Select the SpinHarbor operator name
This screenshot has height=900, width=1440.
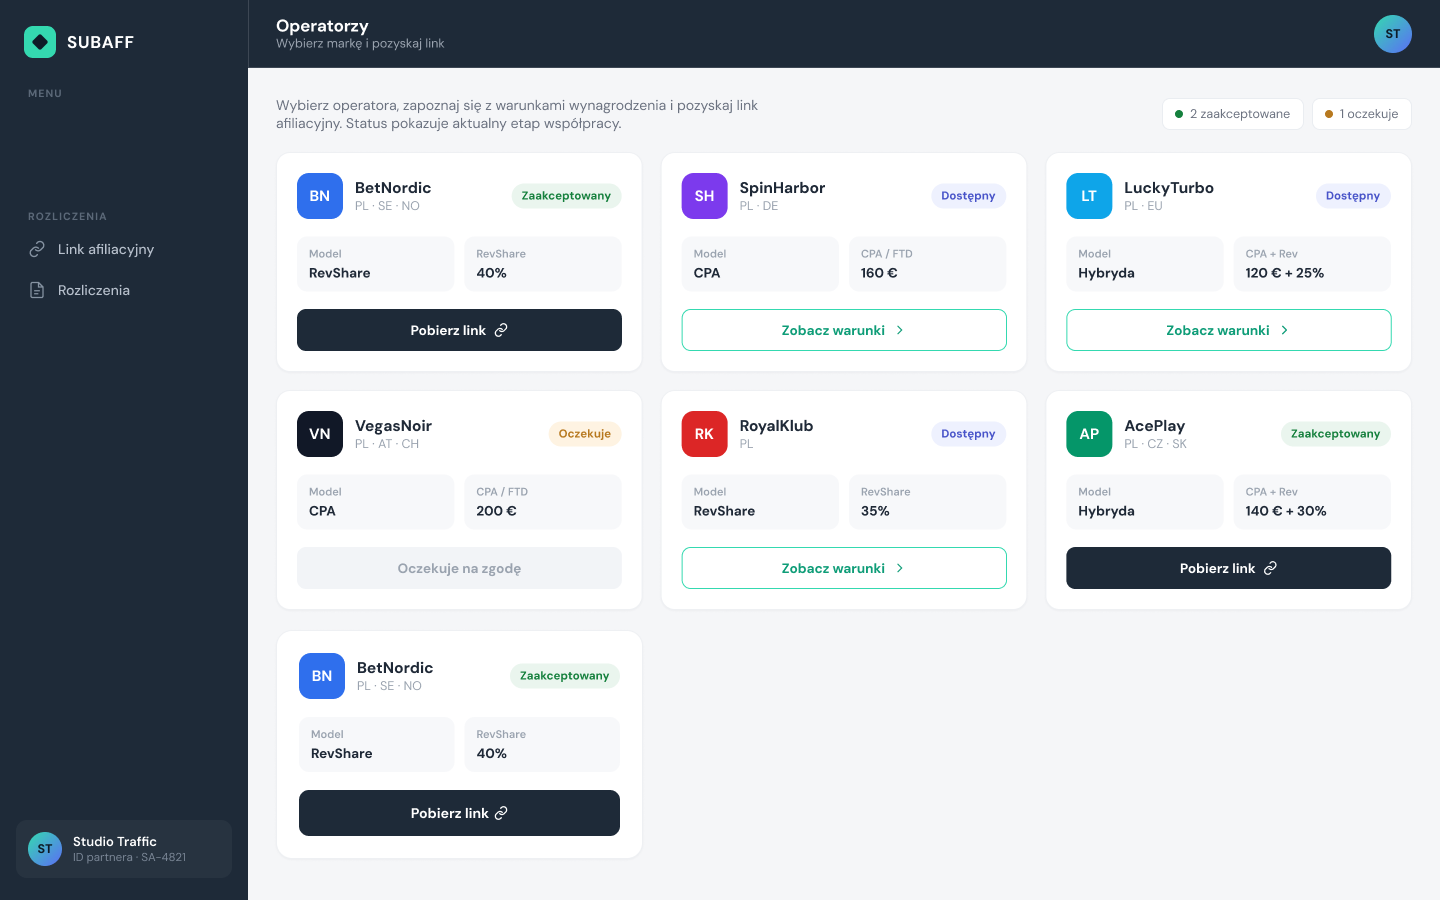point(782,188)
